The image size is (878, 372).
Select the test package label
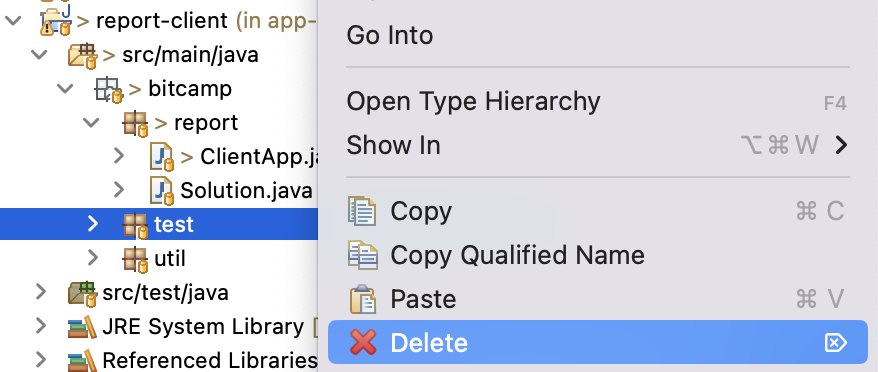(174, 225)
